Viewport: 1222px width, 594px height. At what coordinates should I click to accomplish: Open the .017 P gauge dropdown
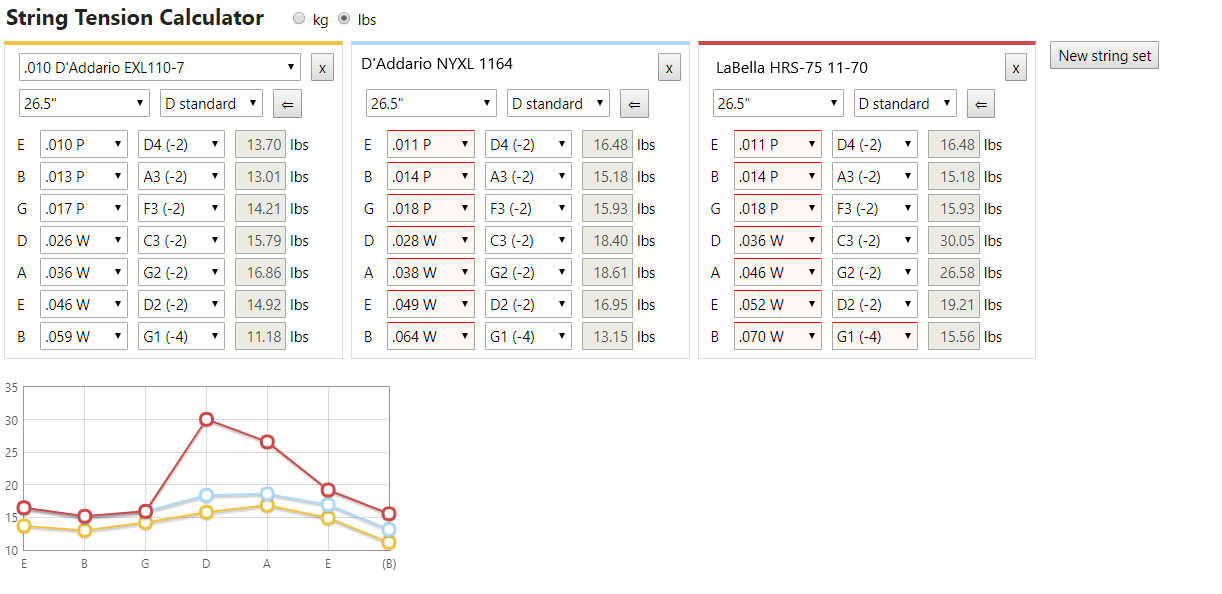coord(84,208)
